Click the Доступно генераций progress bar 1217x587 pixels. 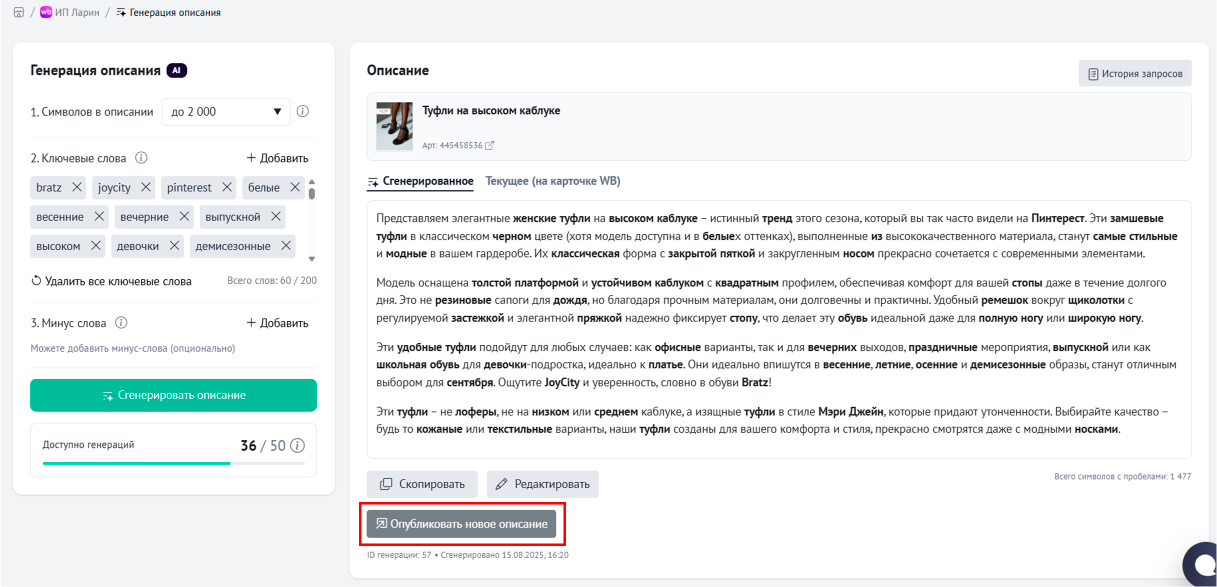pyautogui.click(x=174, y=463)
